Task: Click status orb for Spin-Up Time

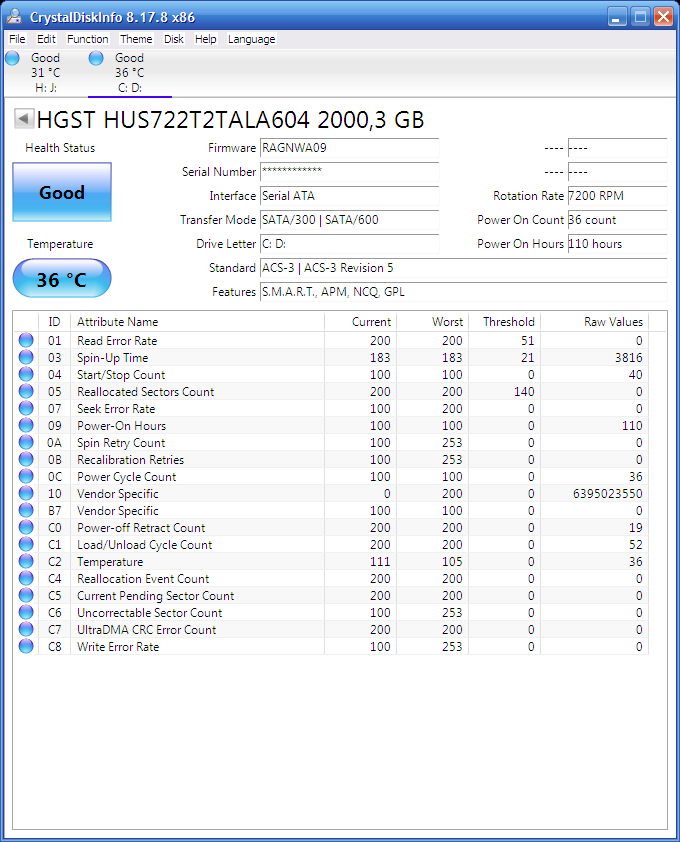Action: pyautogui.click(x=26, y=357)
